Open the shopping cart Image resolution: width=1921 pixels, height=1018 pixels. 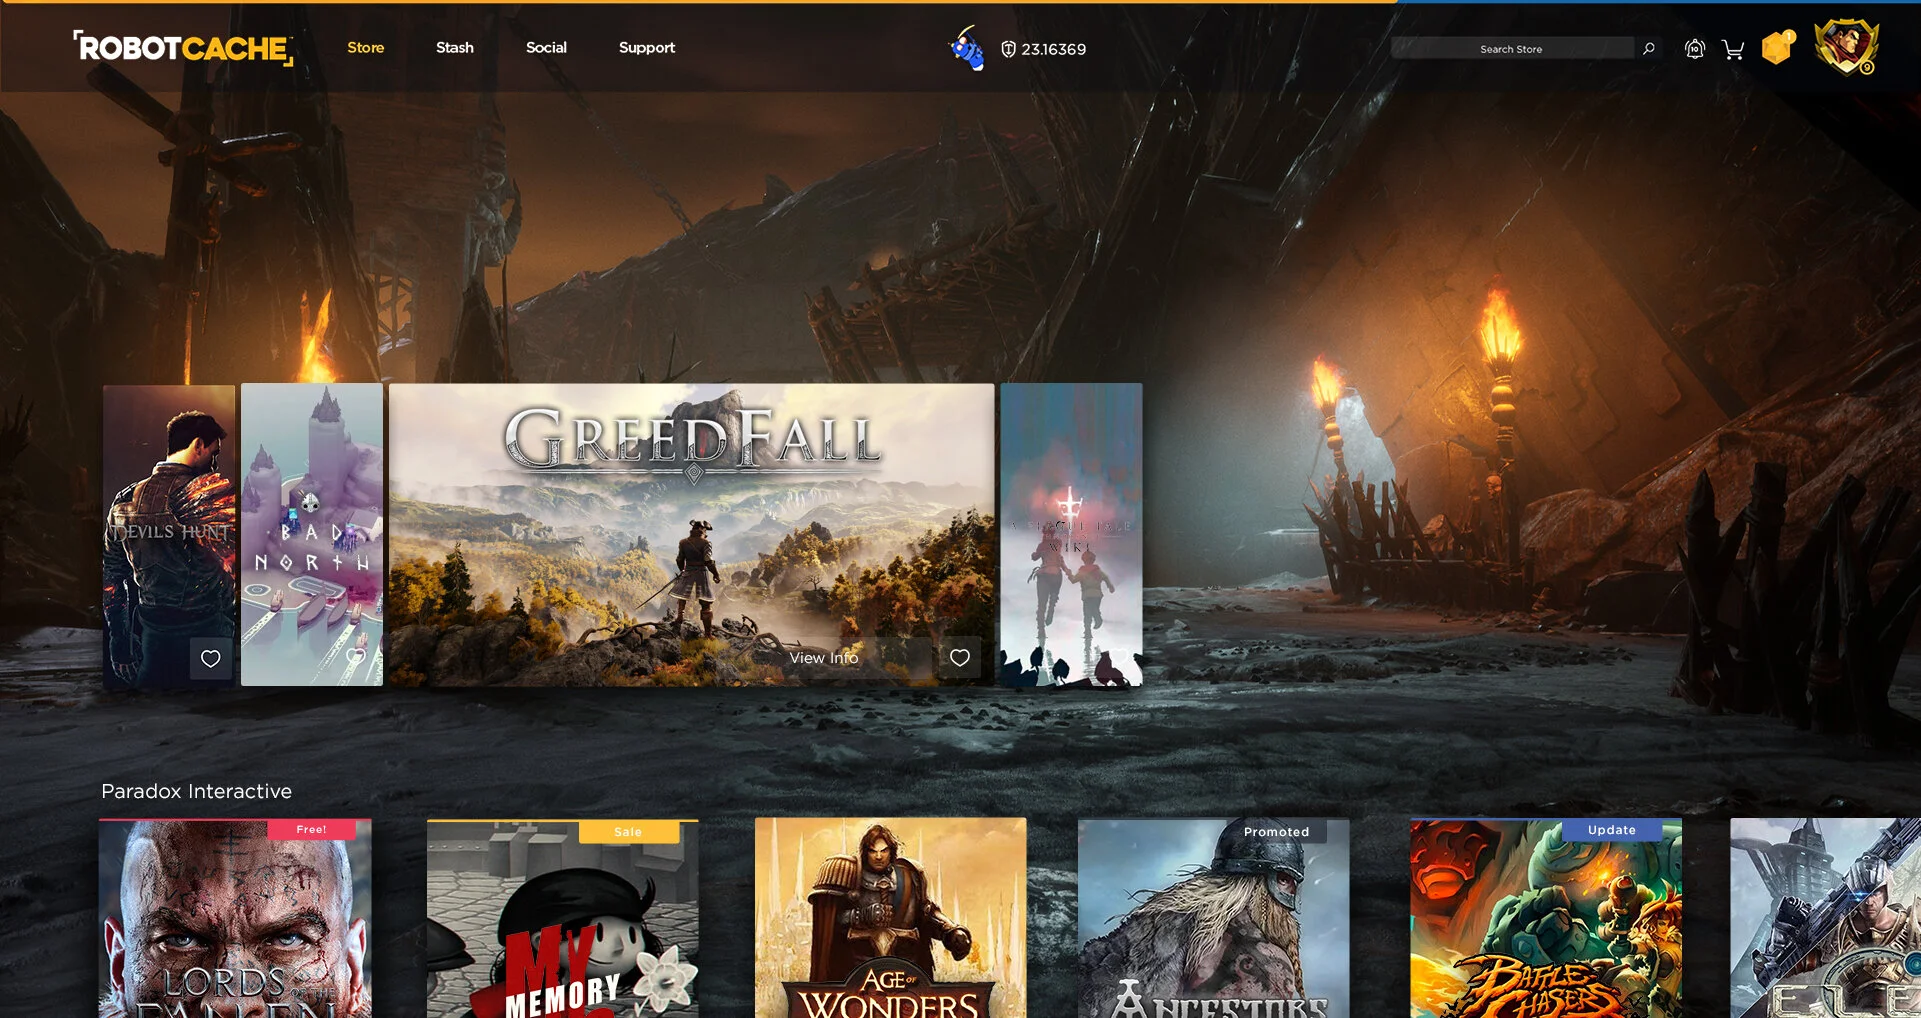click(x=1732, y=48)
